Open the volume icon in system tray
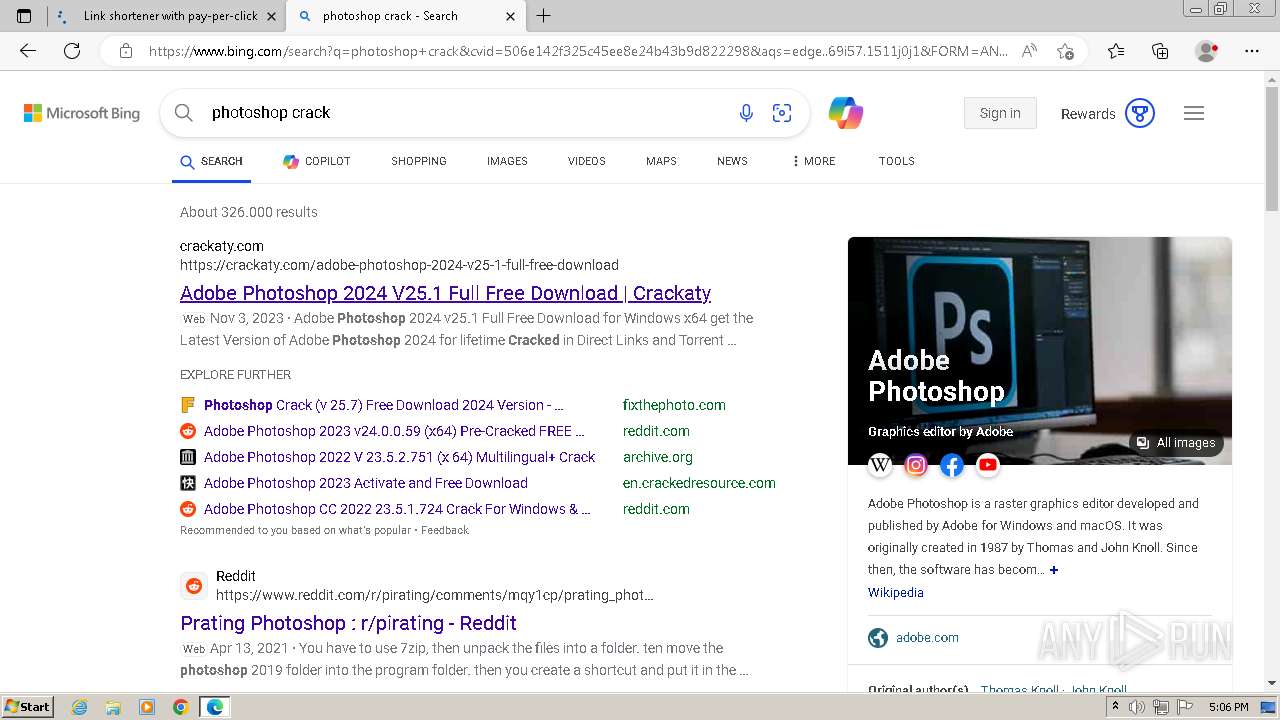Screen dimensions: 1280x720 [1137, 707]
